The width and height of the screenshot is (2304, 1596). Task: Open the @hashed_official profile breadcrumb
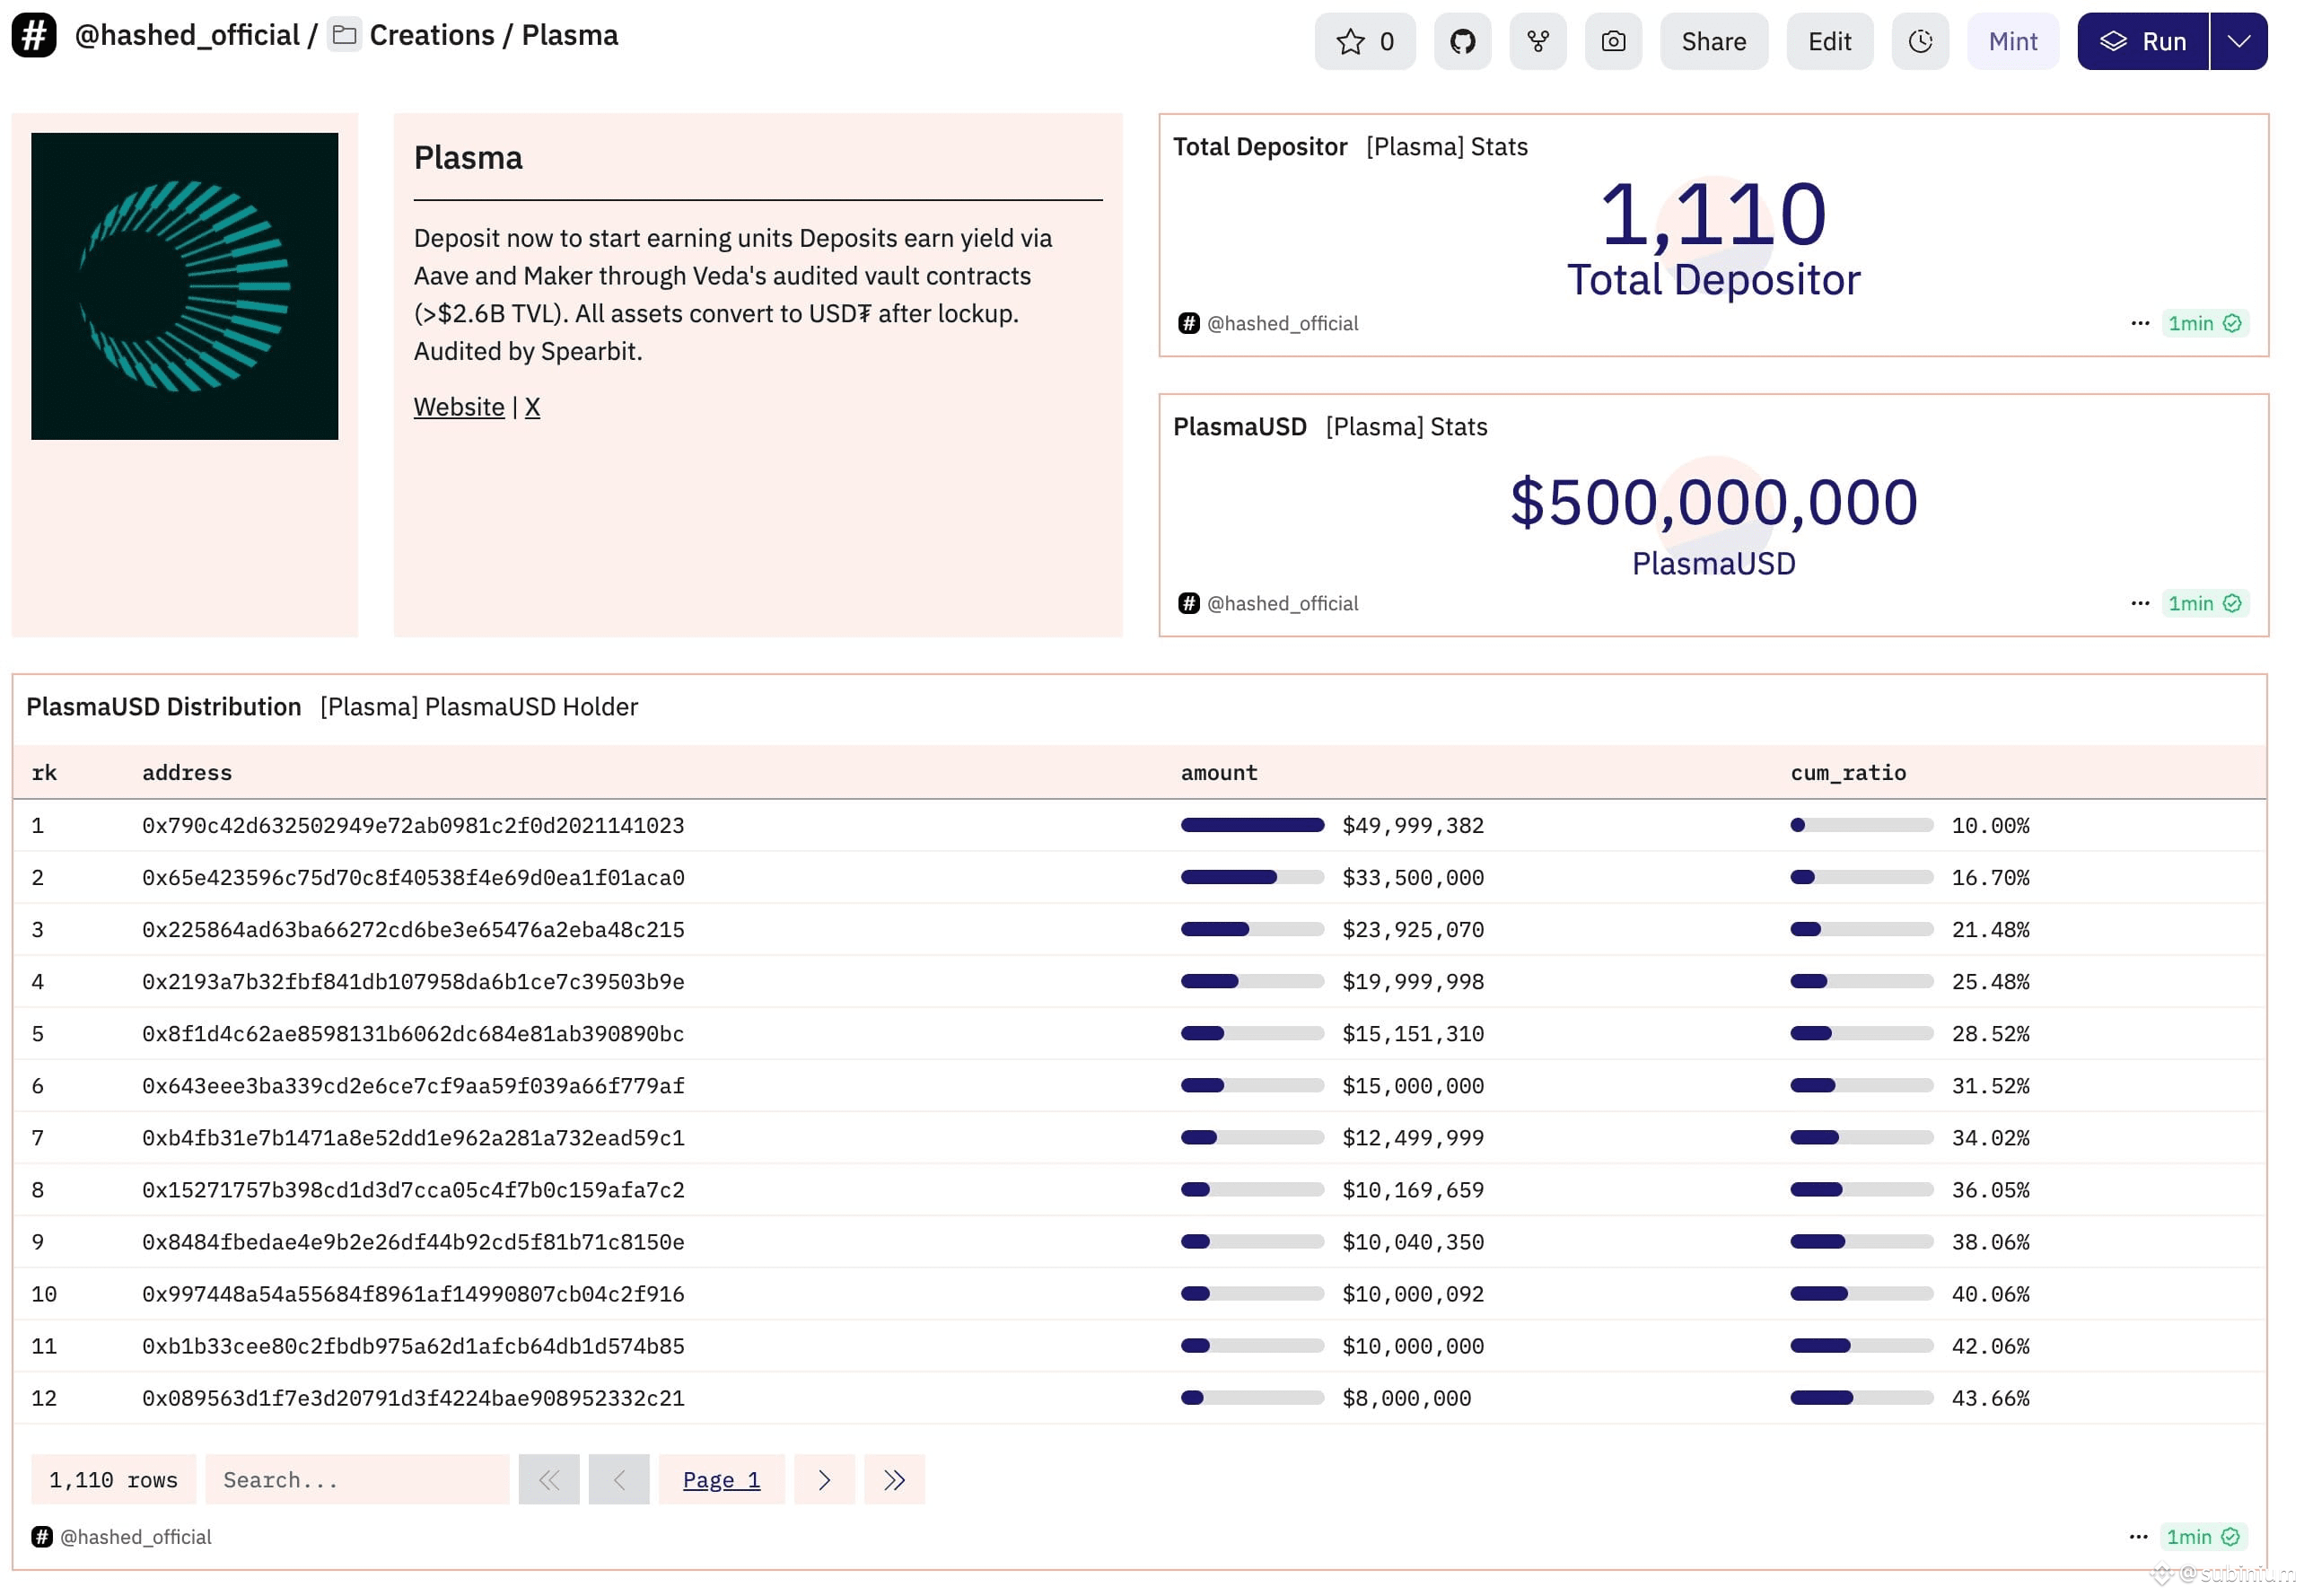pyautogui.click(x=187, y=35)
